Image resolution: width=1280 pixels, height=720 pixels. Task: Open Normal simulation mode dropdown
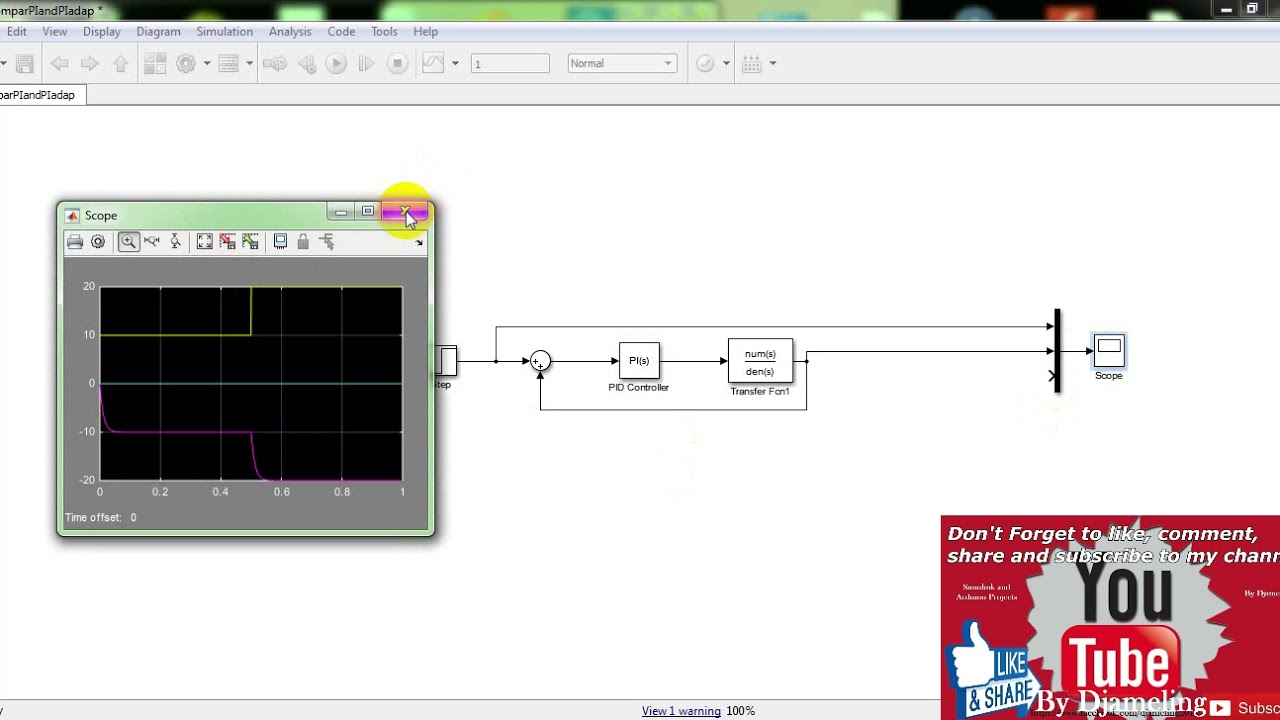622,63
